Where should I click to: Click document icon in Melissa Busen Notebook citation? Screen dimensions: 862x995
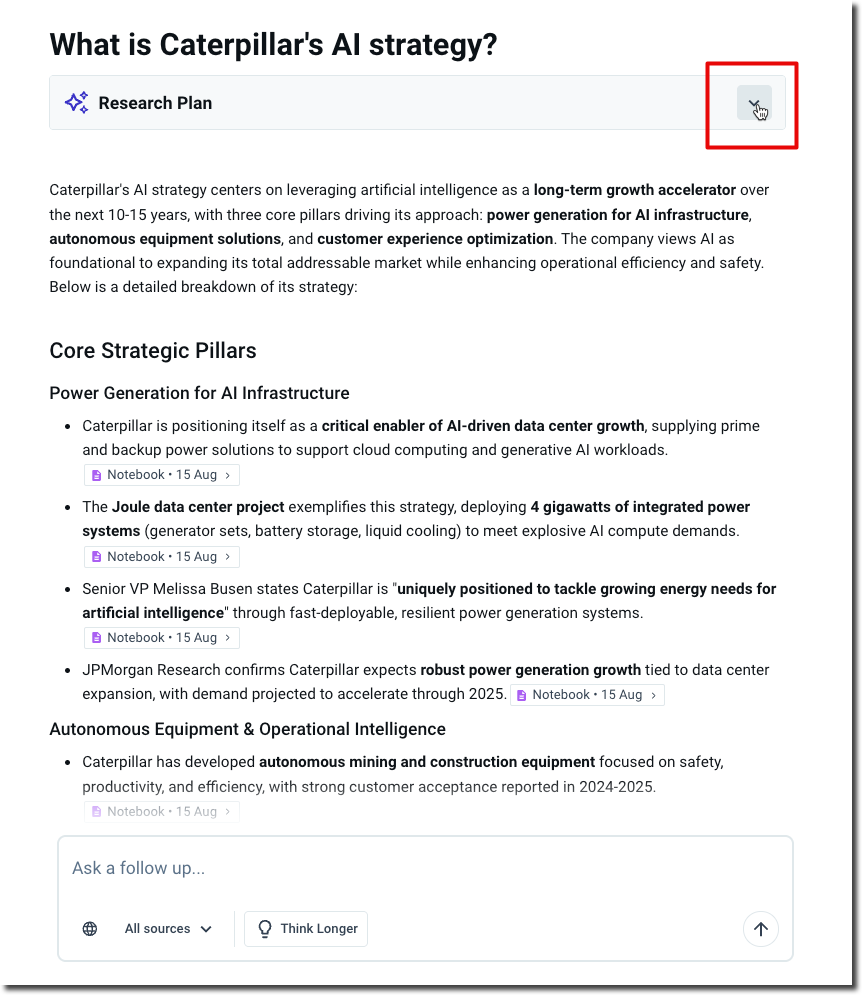pyautogui.click(x=97, y=638)
